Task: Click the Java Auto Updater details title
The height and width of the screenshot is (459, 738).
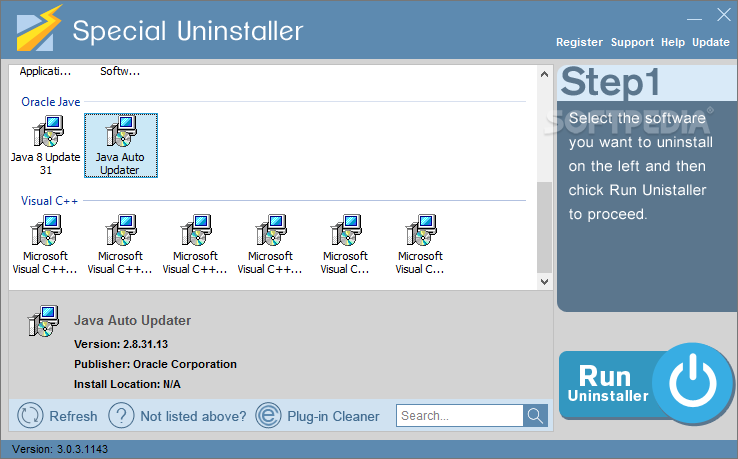Action: pos(132,321)
